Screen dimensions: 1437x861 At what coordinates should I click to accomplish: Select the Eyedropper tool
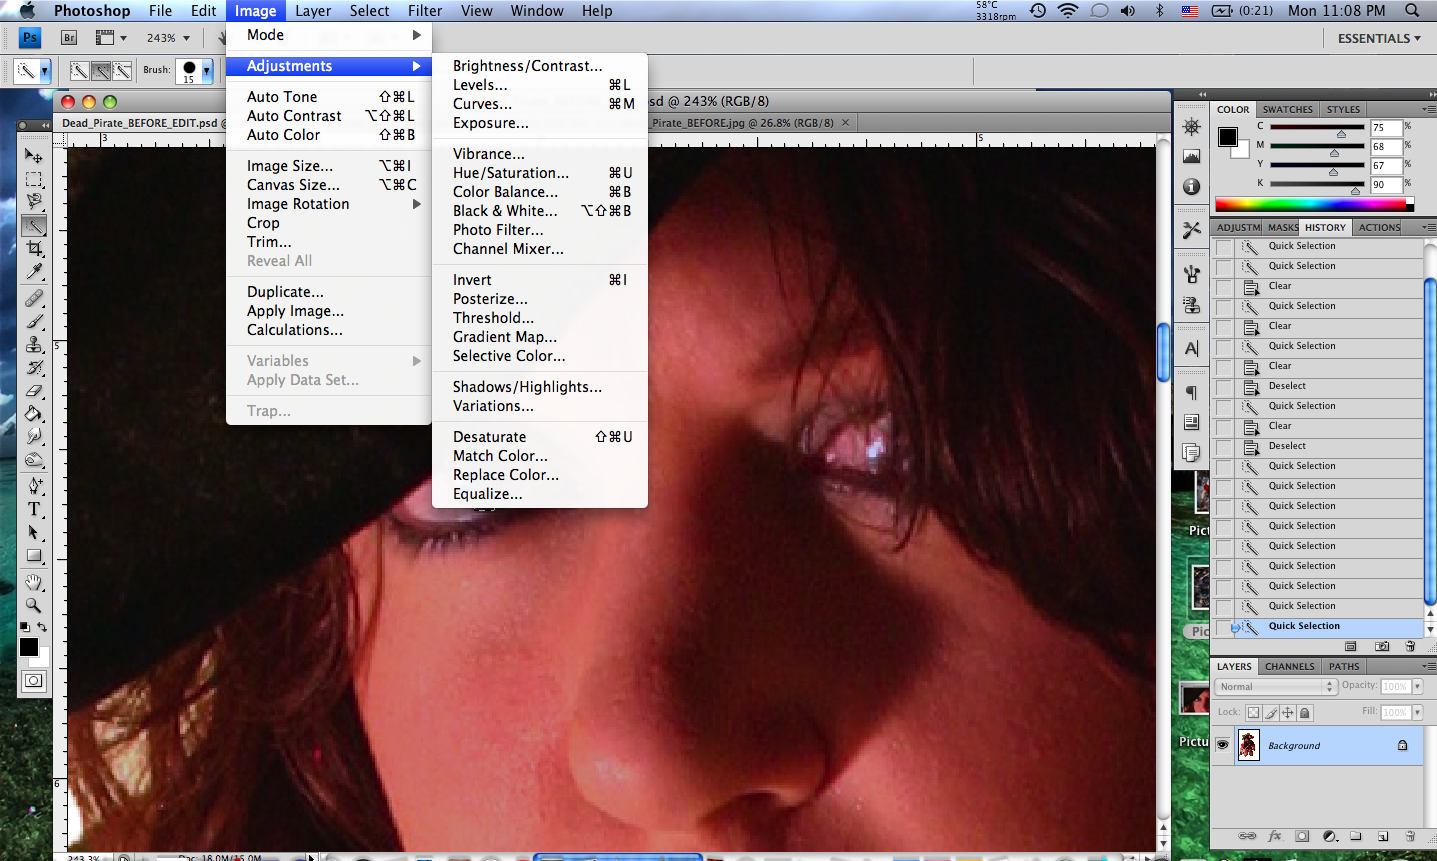[34, 271]
